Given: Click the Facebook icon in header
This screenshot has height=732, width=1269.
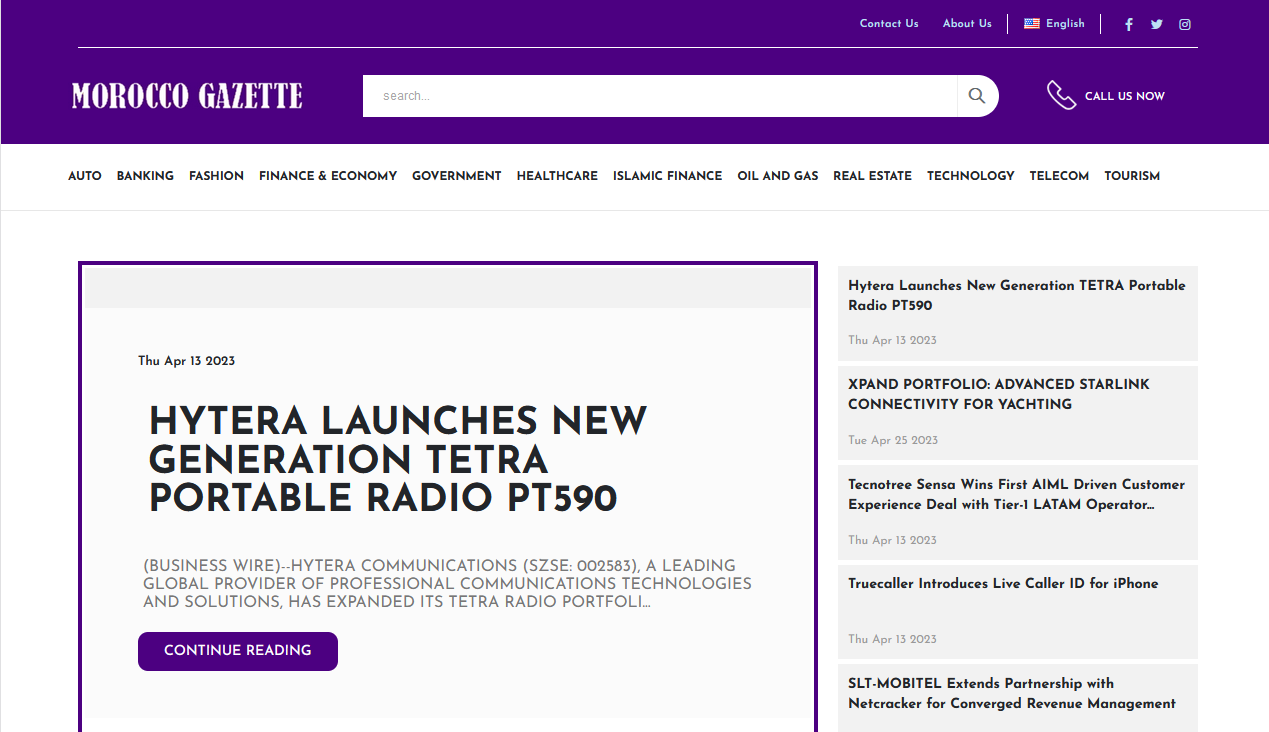Looking at the screenshot, I should [1129, 24].
